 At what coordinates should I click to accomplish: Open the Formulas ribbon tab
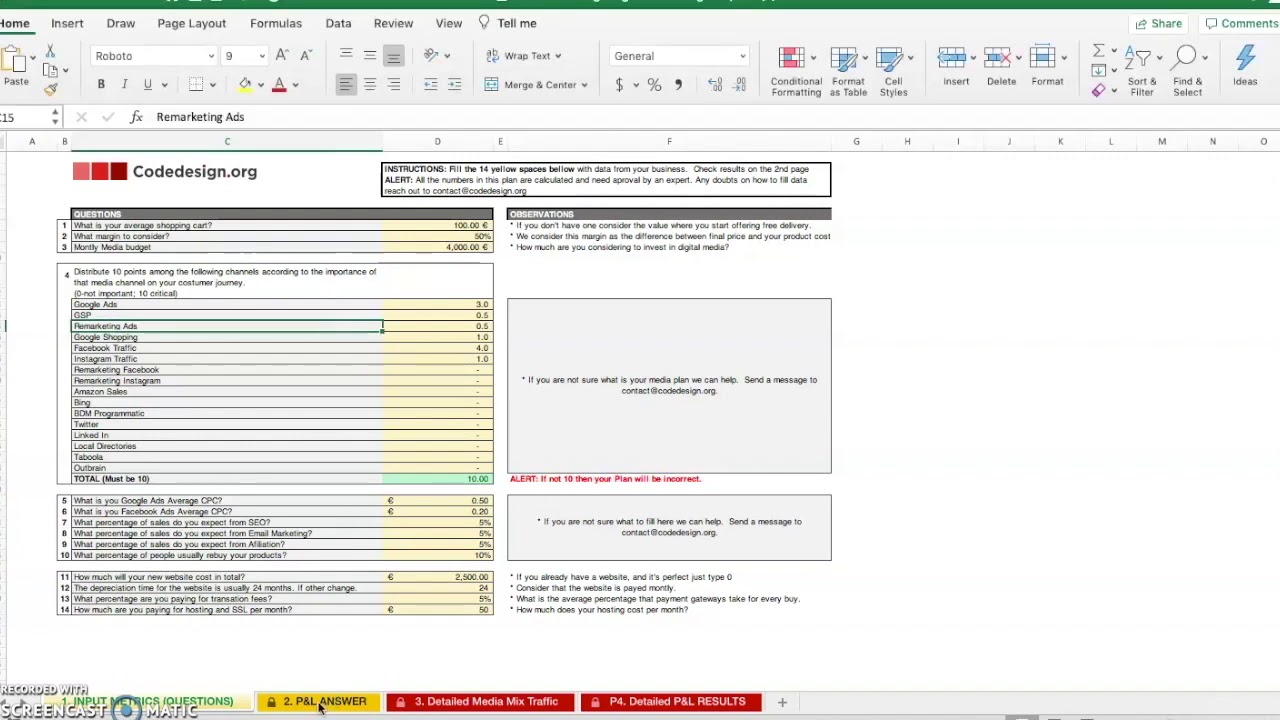click(276, 23)
